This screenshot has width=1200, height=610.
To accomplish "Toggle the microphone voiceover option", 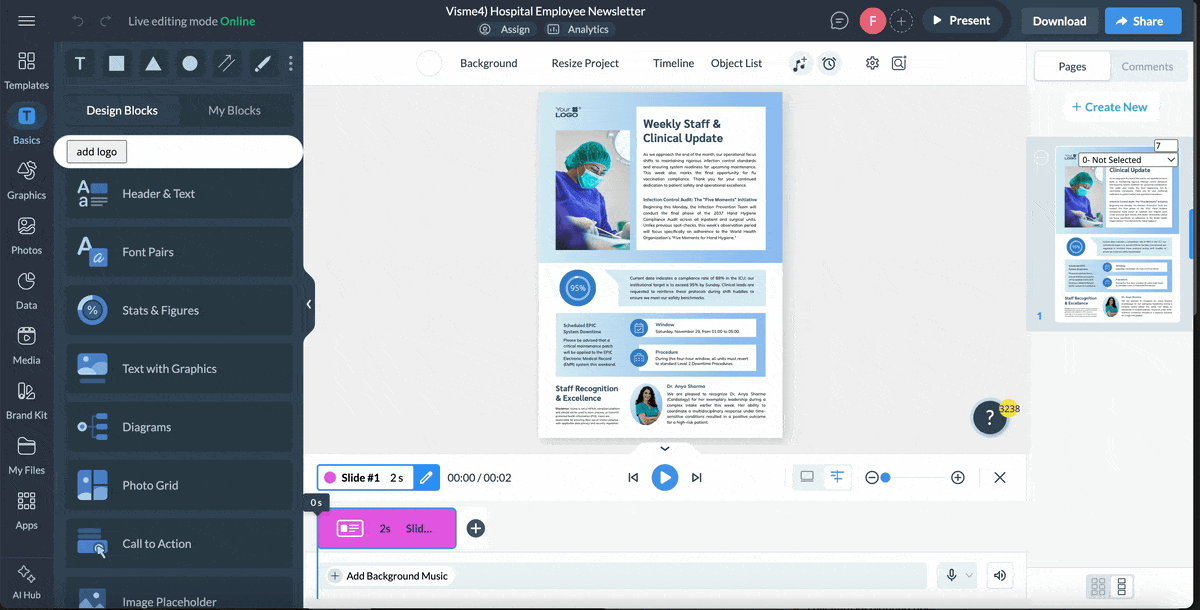I will point(950,575).
